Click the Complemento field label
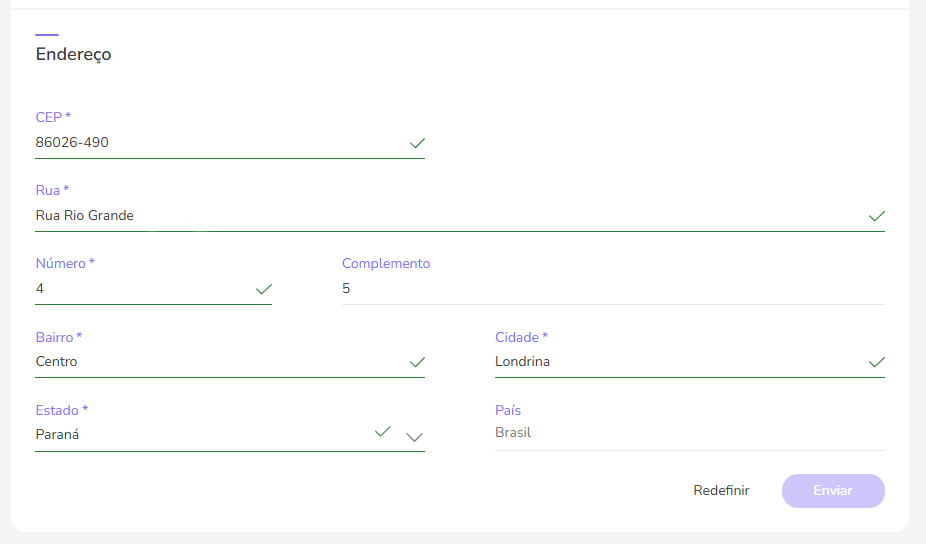 point(386,264)
